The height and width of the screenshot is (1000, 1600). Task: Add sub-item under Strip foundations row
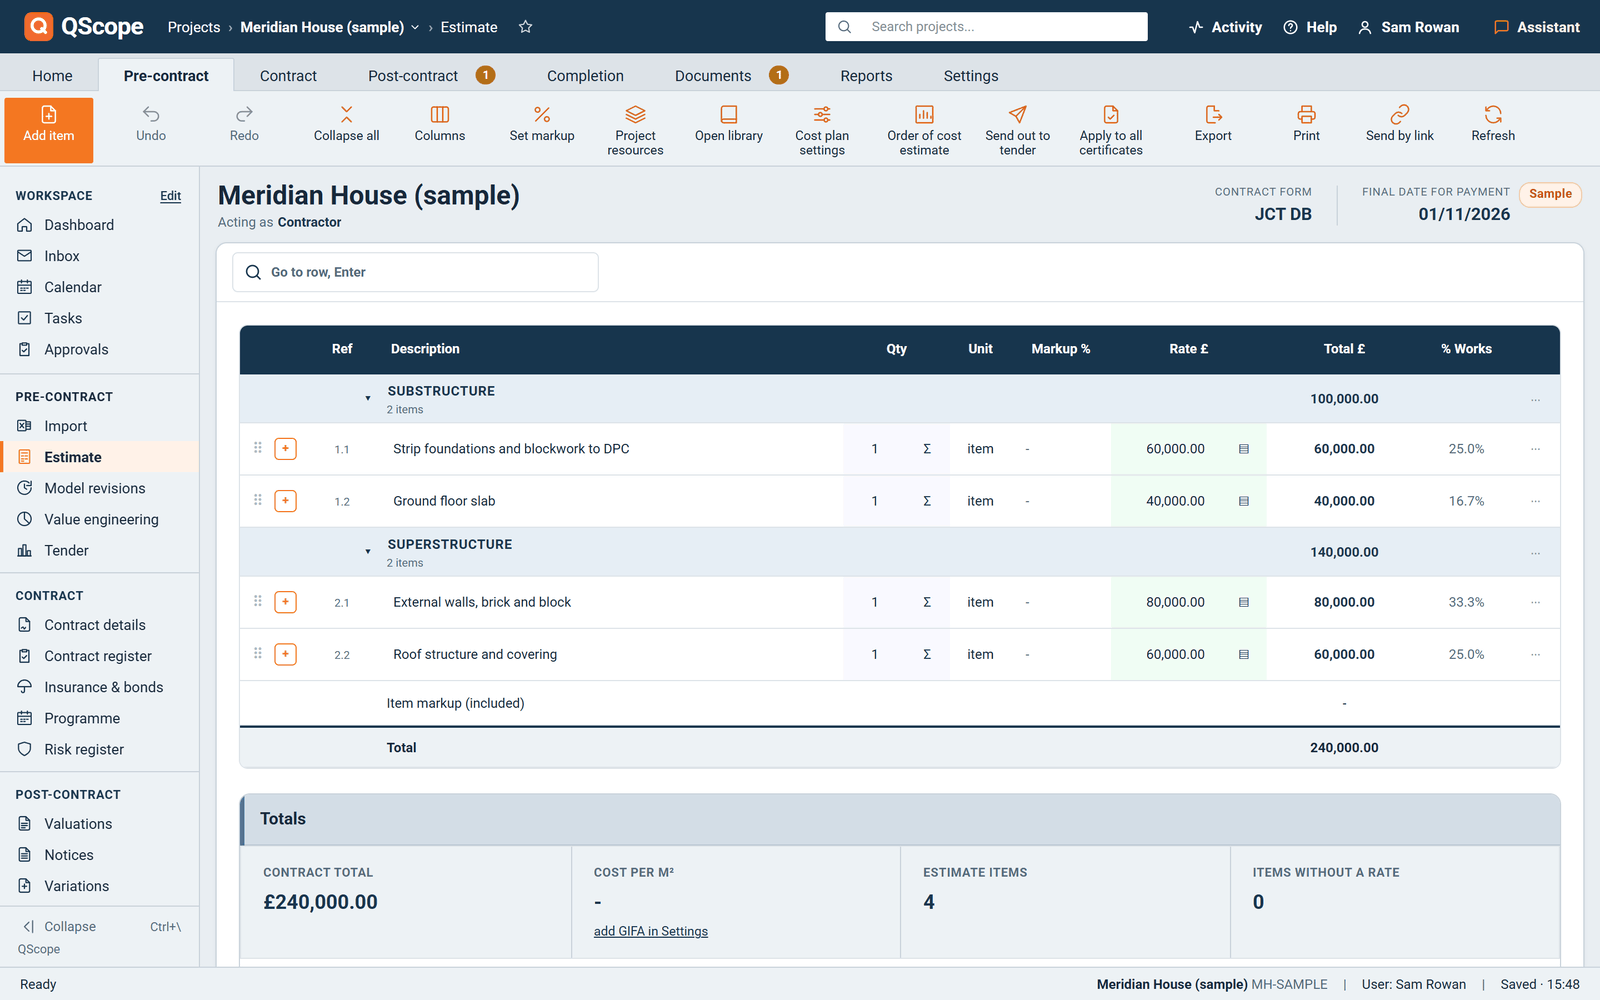click(x=286, y=449)
